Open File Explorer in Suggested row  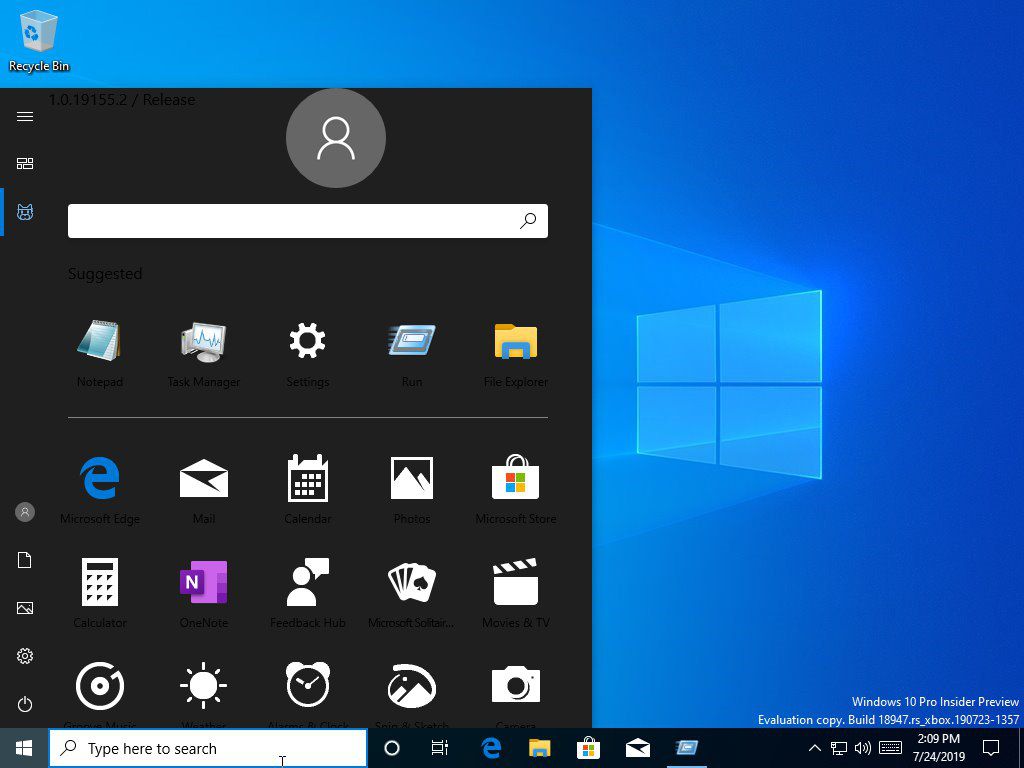click(x=515, y=353)
